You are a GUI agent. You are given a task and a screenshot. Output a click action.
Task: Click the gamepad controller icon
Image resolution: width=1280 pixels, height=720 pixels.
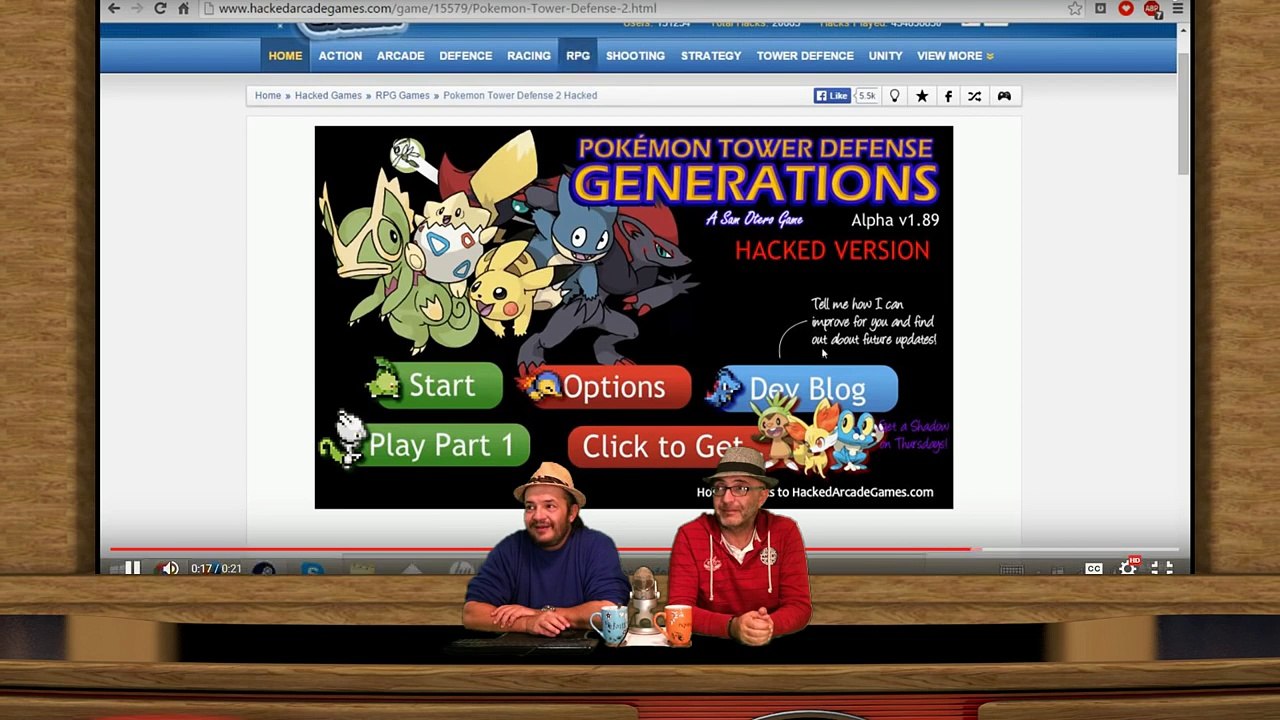pyautogui.click(x=1004, y=96)
